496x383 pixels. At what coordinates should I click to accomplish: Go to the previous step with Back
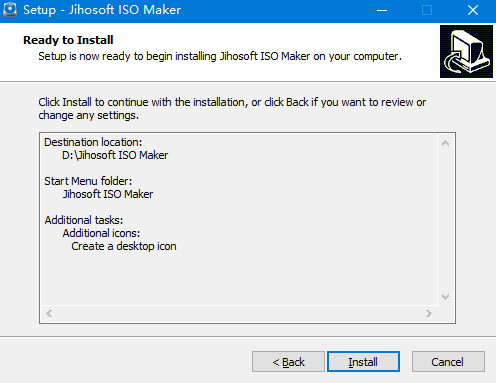[288, 362]
